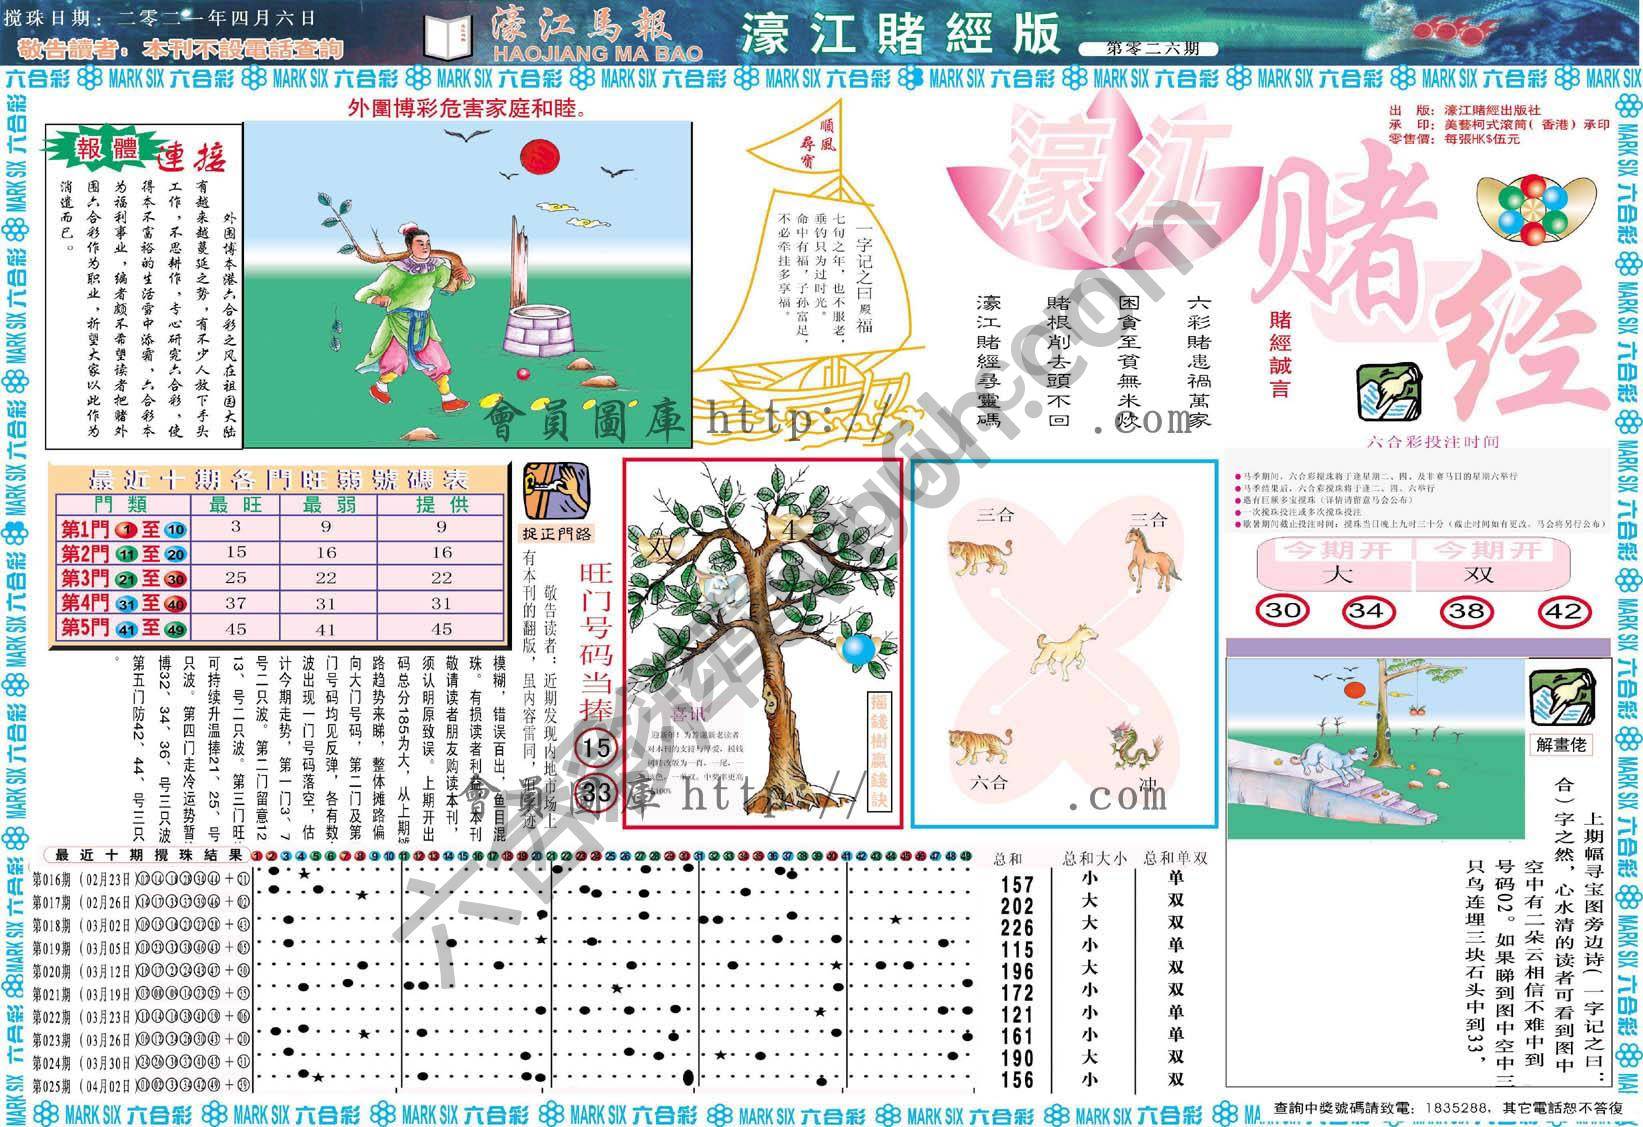Click the 第零二六期 issue label
The height and width of the screenshot is (1127, 1643).
(x=1148, y=48)
